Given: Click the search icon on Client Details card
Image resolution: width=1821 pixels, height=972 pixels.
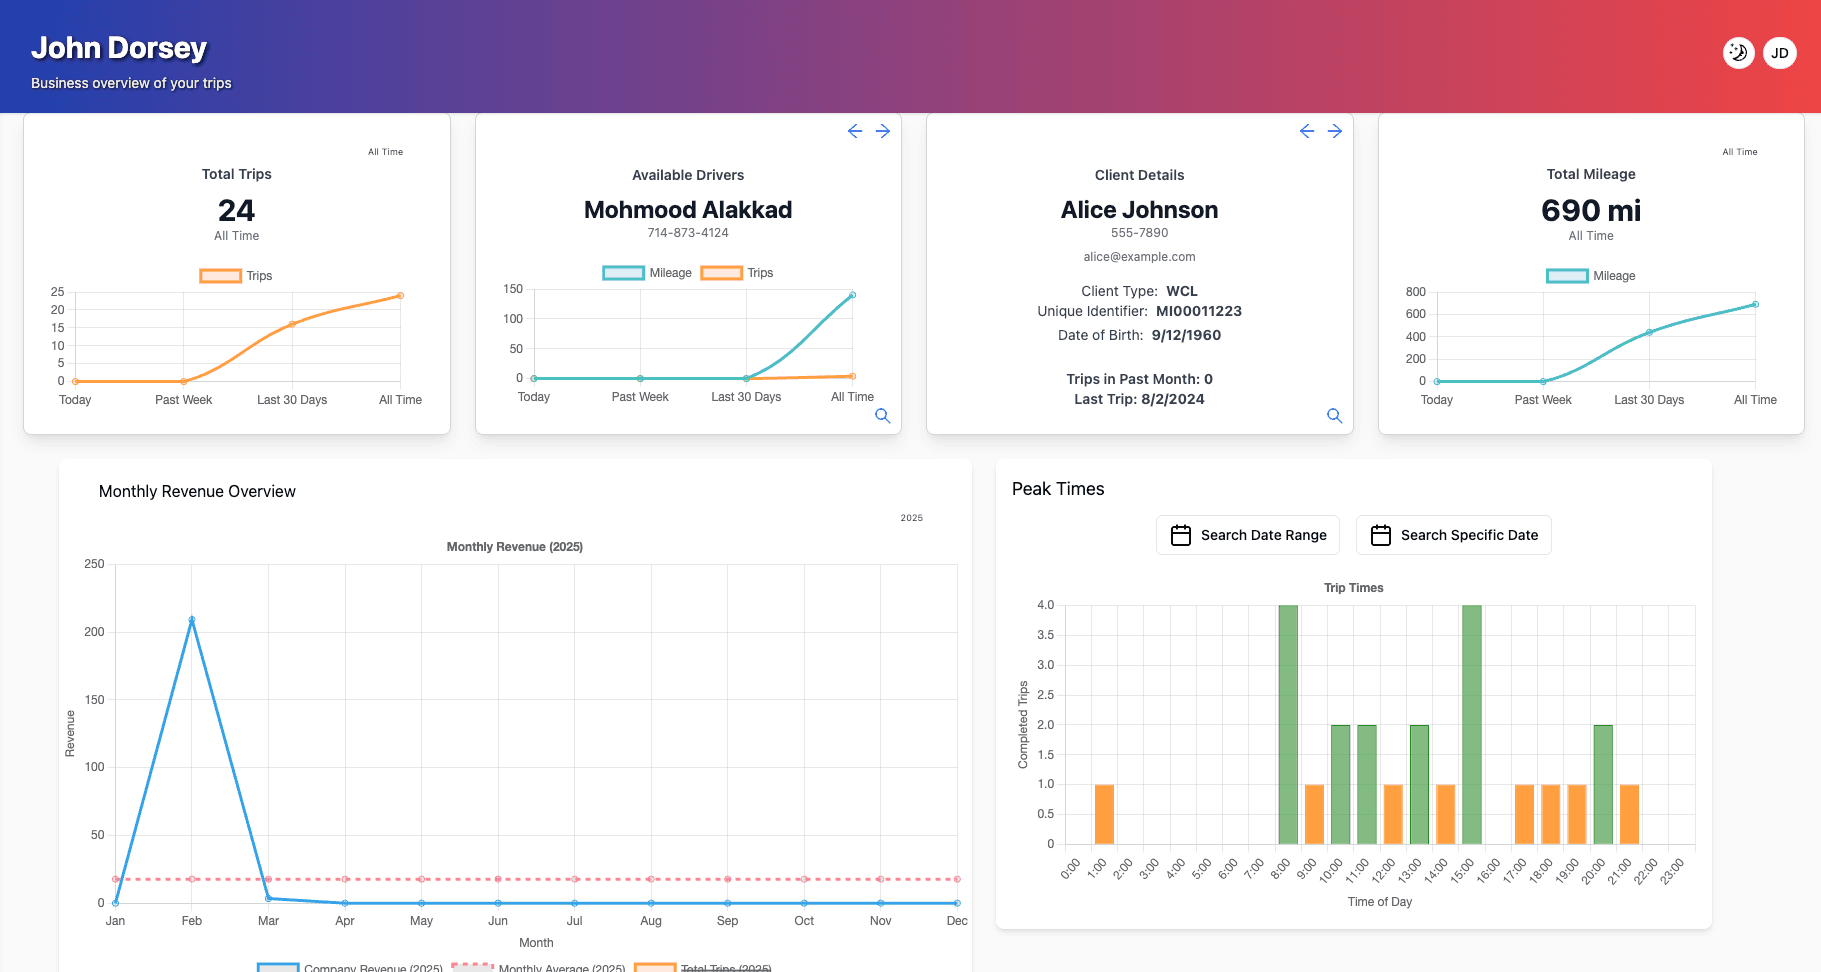Looking at the screenshot, I should pyautogui.click(x=1335, y=416).
